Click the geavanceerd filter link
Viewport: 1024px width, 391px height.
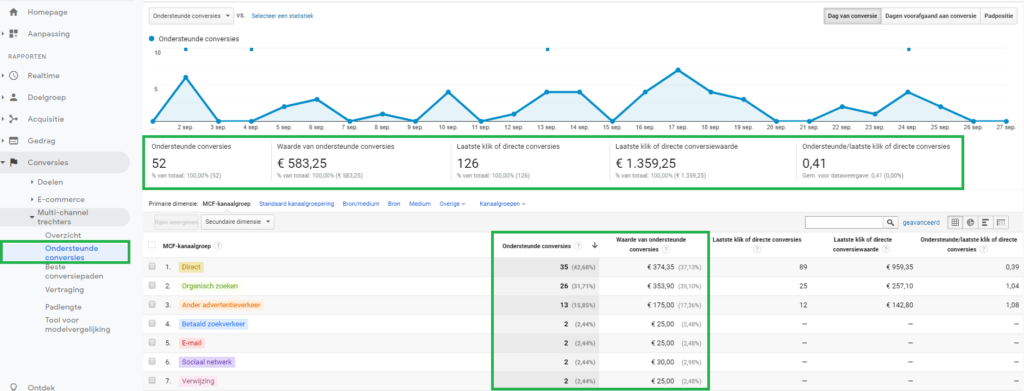coord(921,223)
